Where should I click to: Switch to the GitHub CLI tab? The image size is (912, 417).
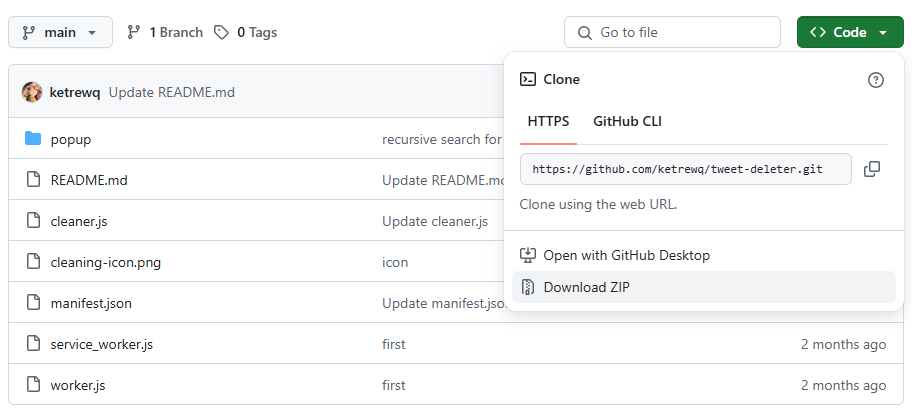[x=628, y=122]
